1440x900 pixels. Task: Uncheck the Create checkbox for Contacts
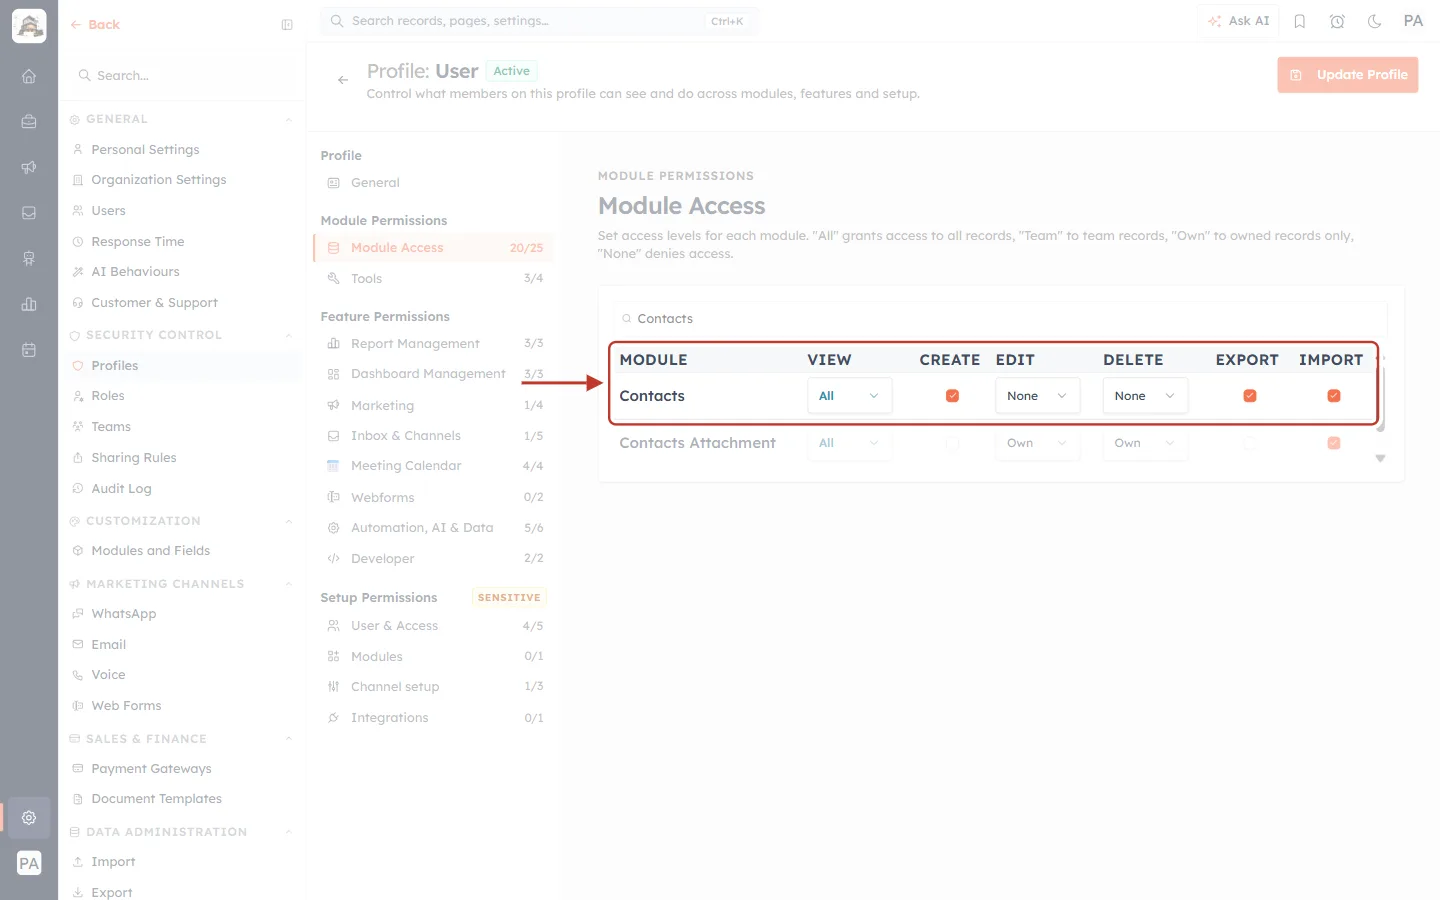point(952,396)
